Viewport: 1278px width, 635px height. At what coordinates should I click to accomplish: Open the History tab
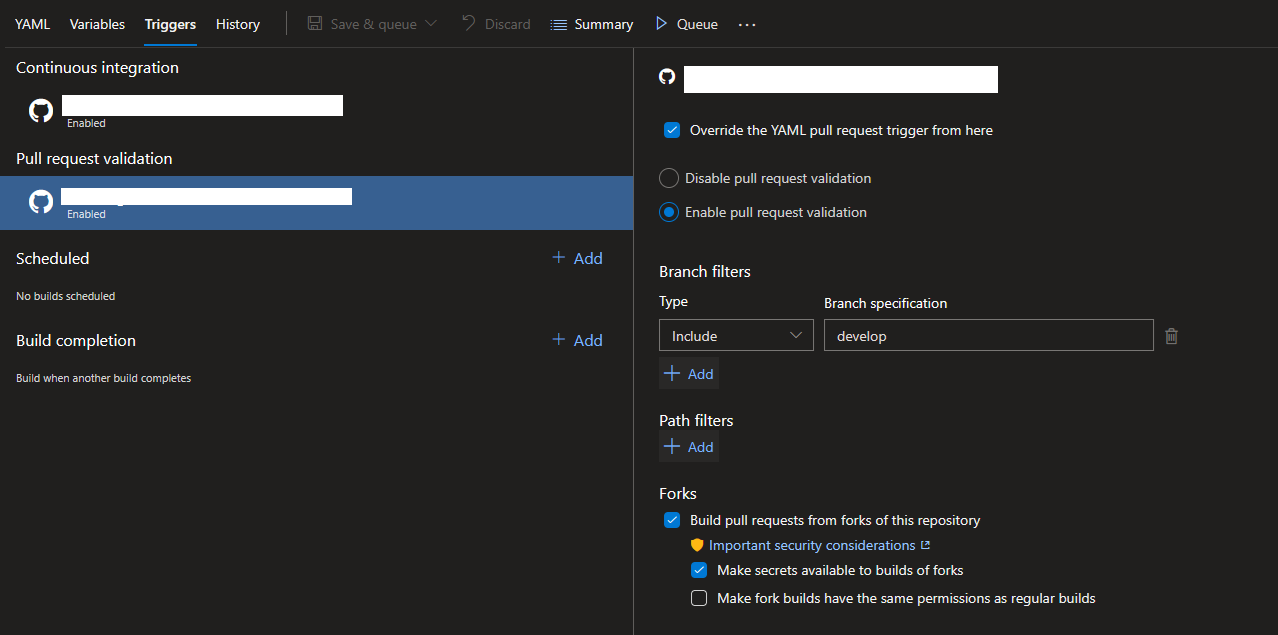[x=237, y=24]
